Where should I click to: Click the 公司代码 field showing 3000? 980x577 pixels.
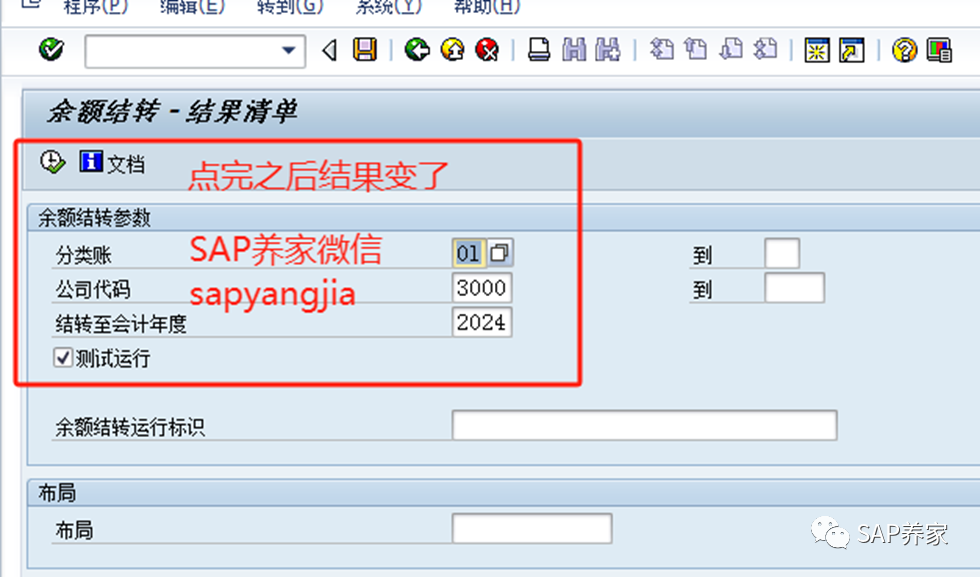coord(482,288)
